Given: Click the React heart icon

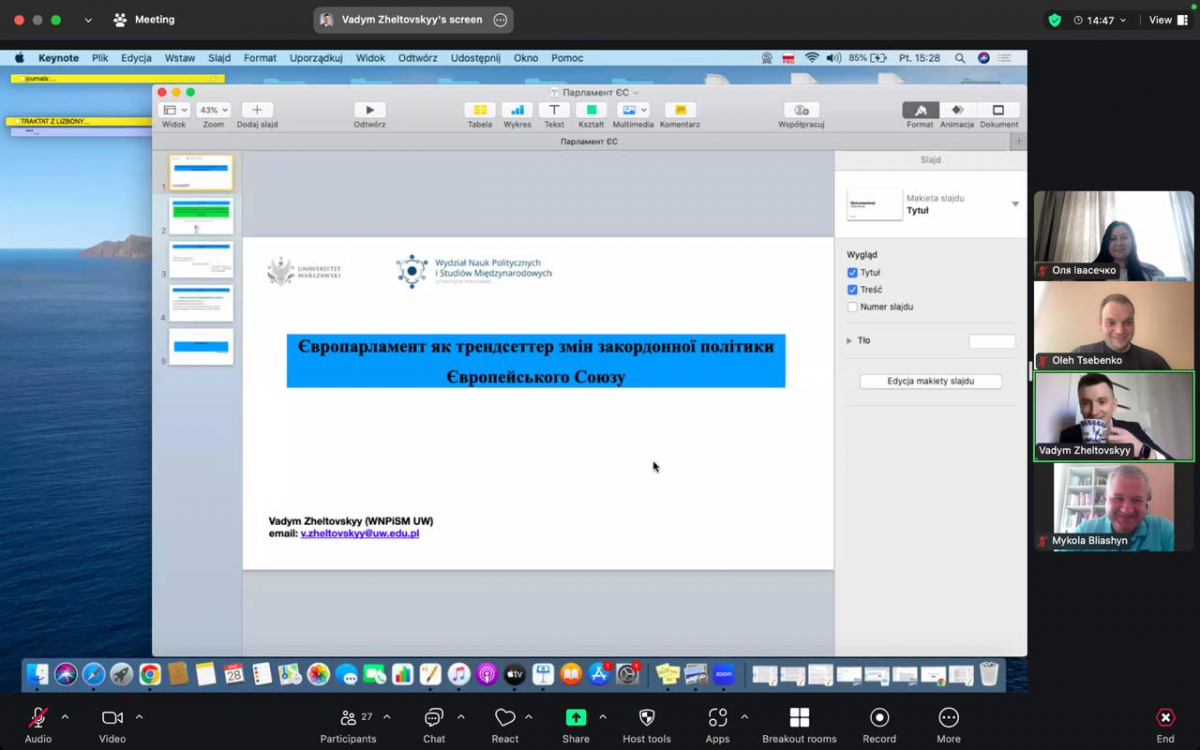Looking at the screenshot, I should coord(505,718).
